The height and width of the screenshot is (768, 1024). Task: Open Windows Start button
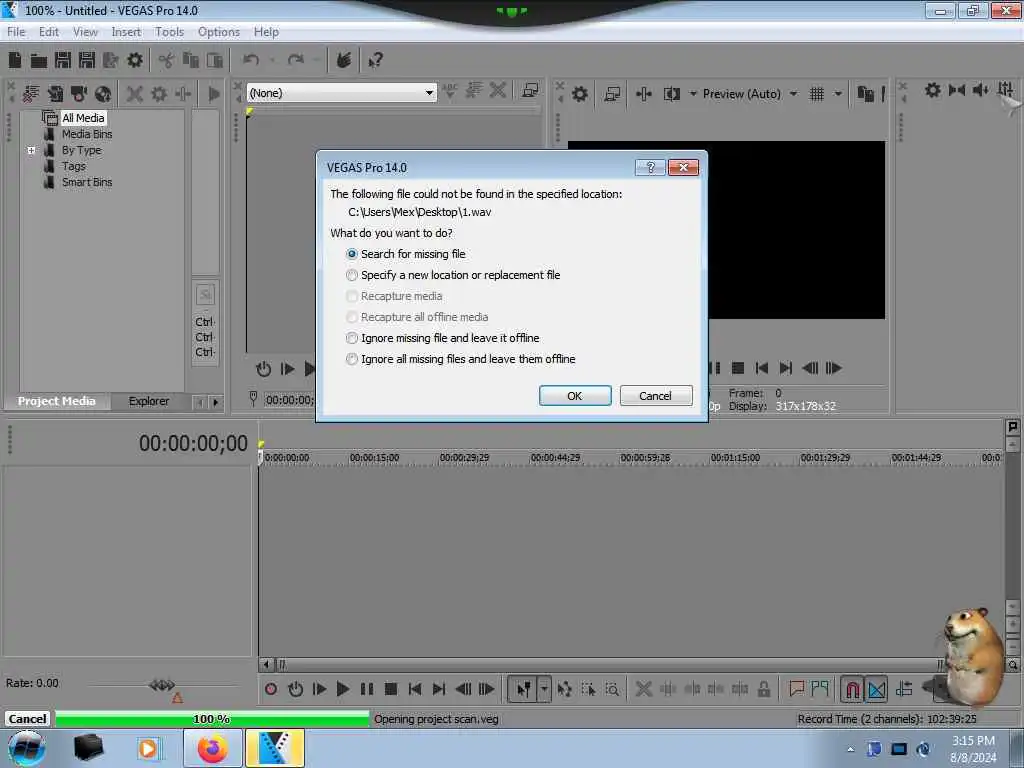click(x=26, y=748)
